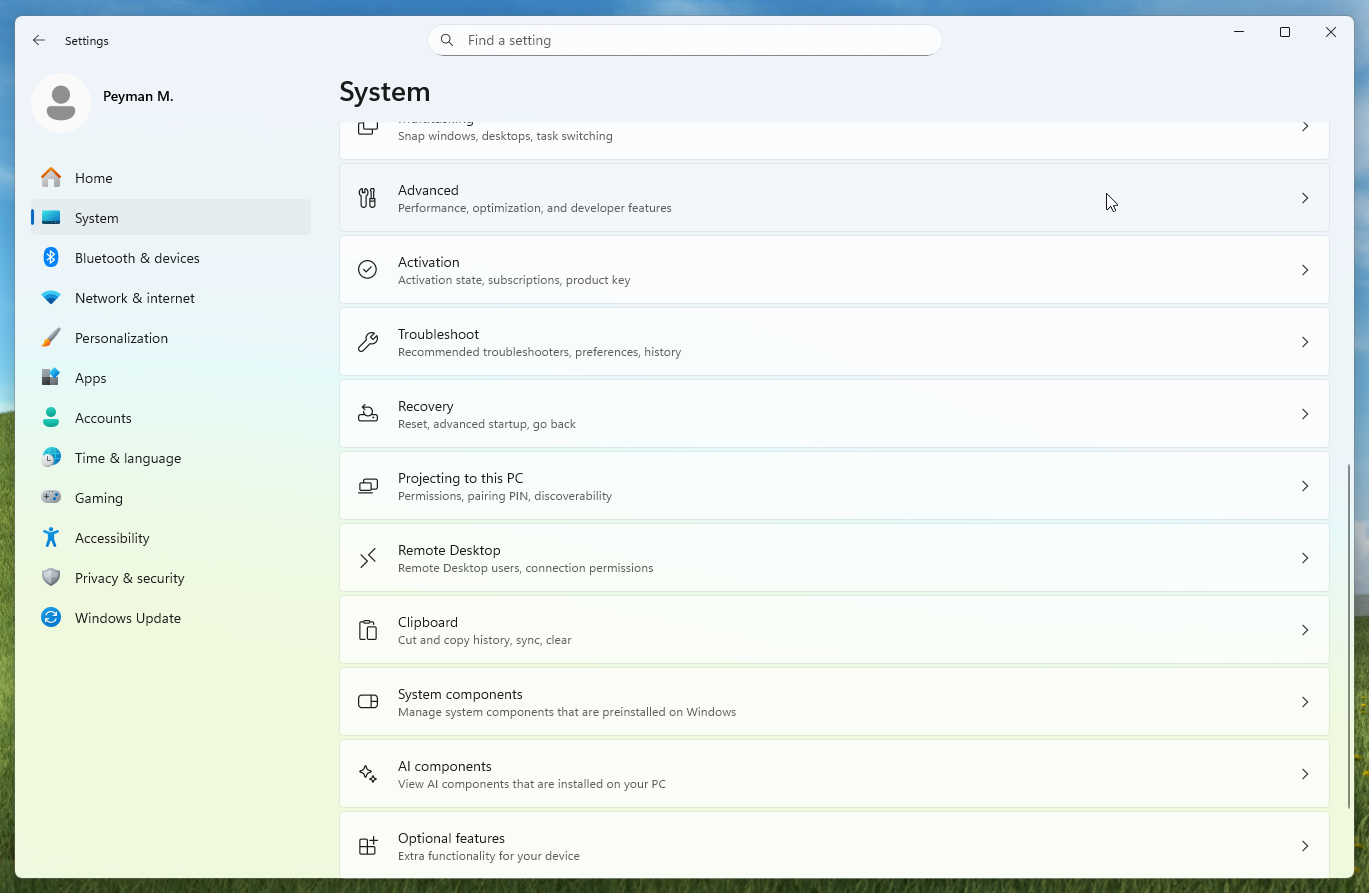This screenshot has height=893, width=1369.
Task: Click the Bluetooth icon in sidebar
Action: 51,258
